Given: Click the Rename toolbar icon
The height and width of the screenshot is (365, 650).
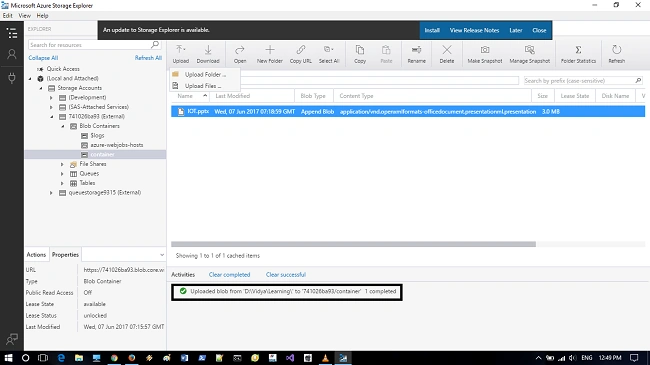Looking at the screenshot, I should (416, 54).
